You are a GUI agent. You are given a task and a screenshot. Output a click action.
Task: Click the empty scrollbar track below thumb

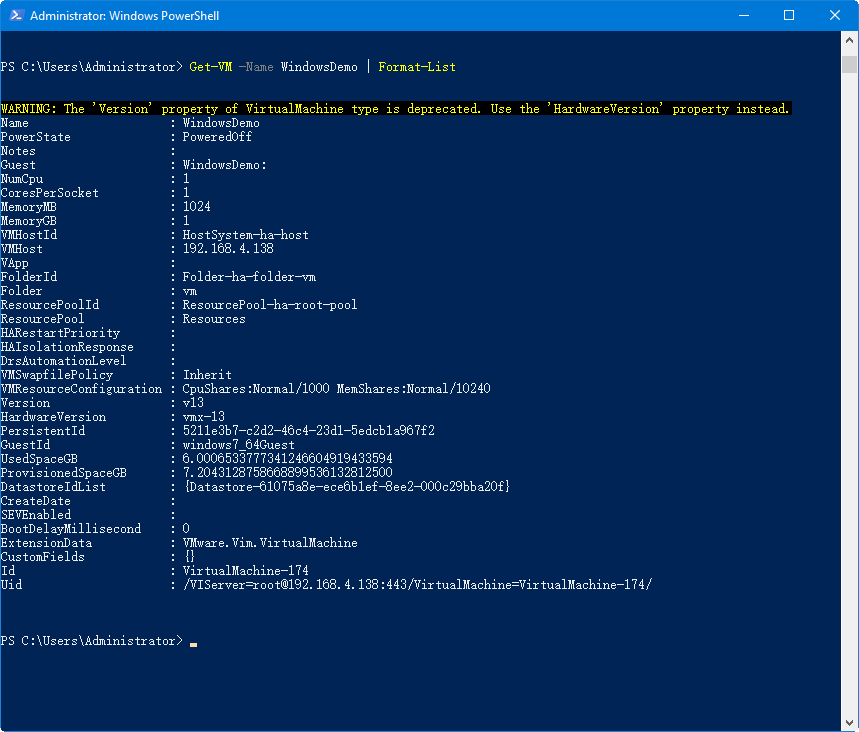click(x=849, y=400)
